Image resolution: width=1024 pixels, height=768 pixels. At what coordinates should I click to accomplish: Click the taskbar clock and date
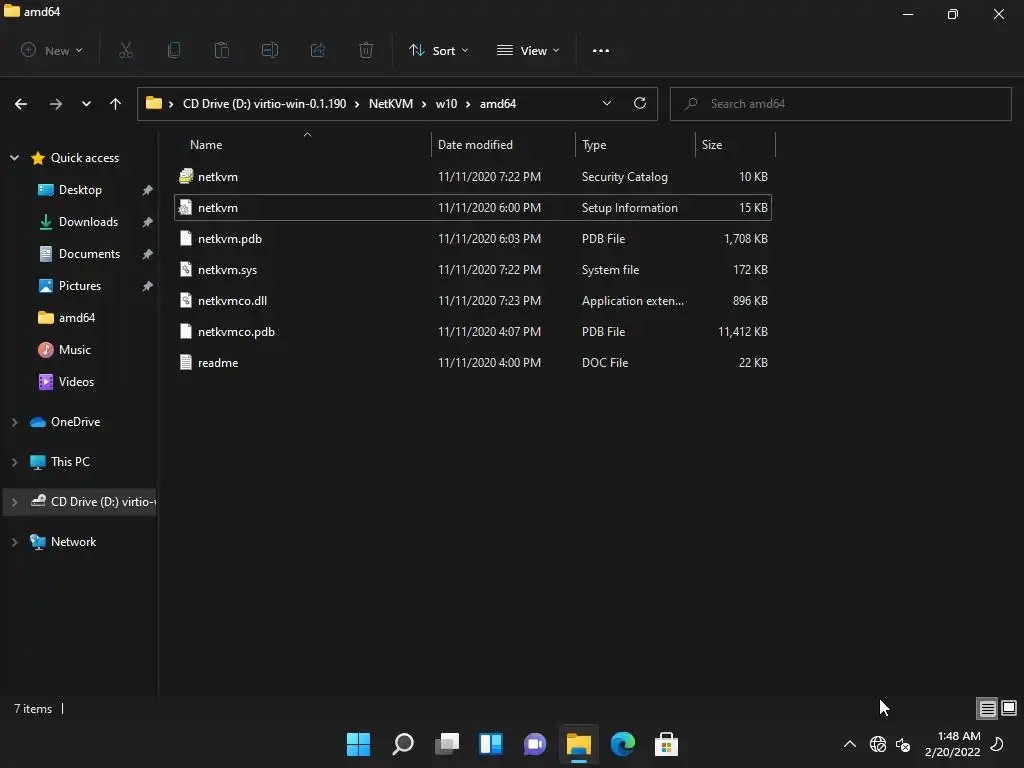coord(953,744)
